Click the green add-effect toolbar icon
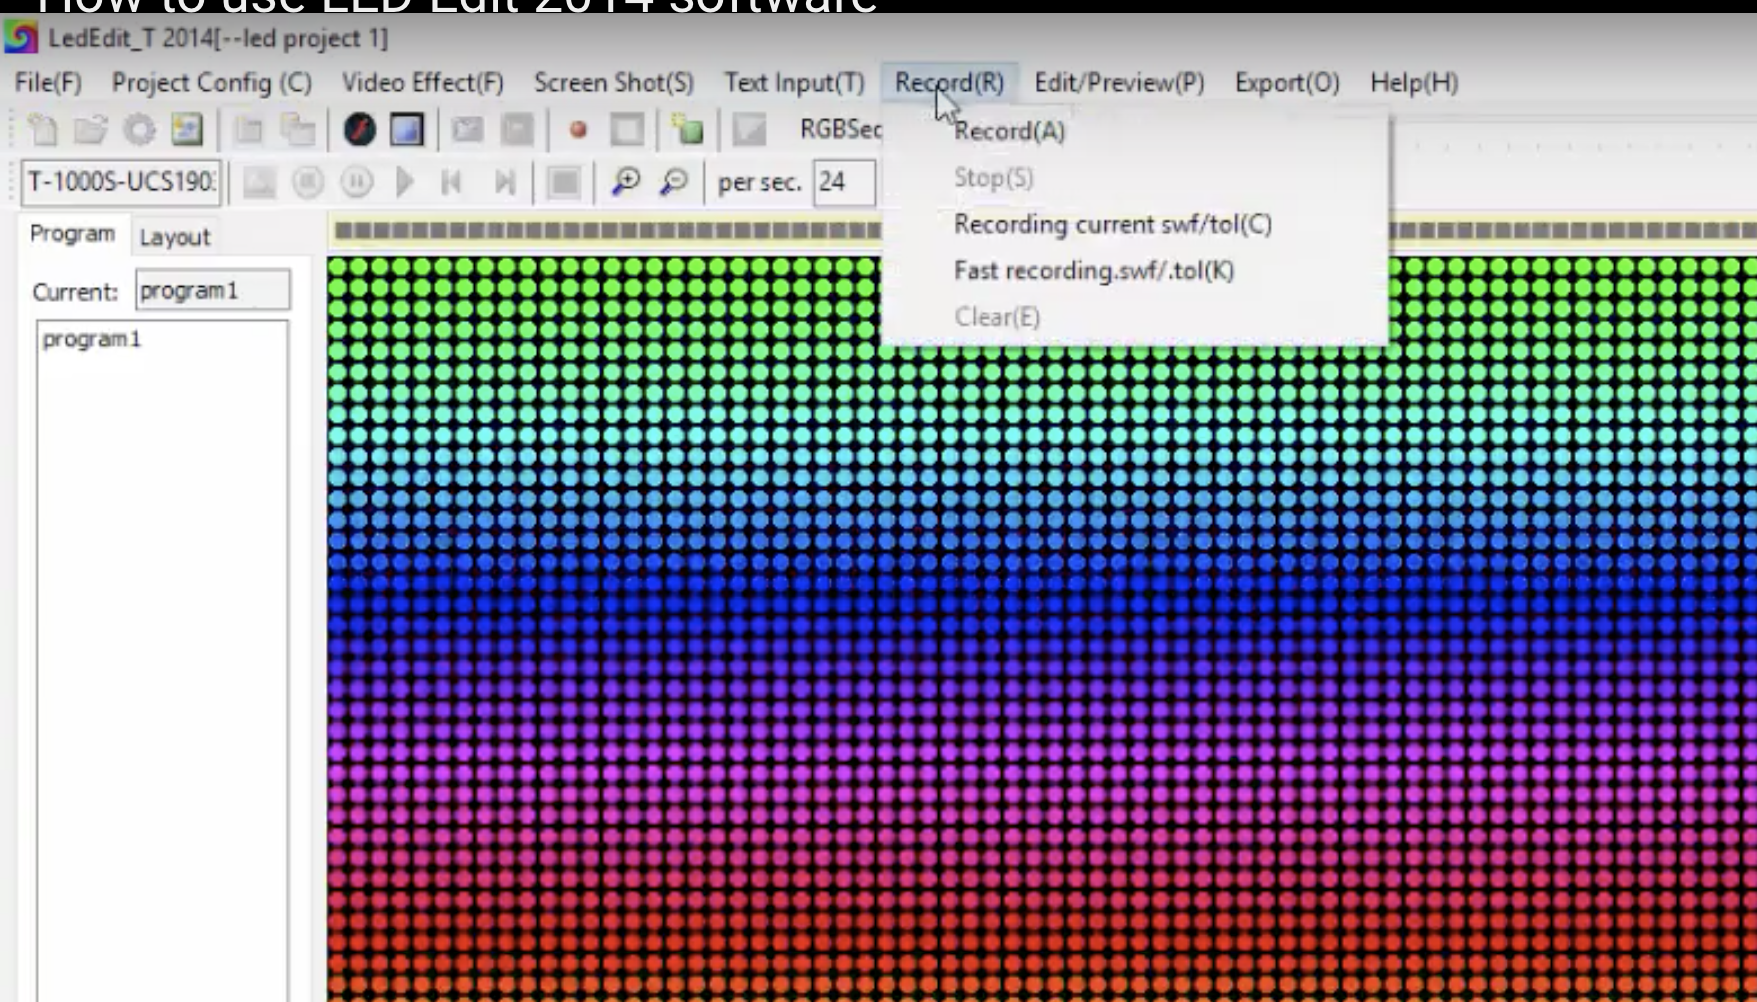This screenshot has width=1757, height=1002. (688, 128)
